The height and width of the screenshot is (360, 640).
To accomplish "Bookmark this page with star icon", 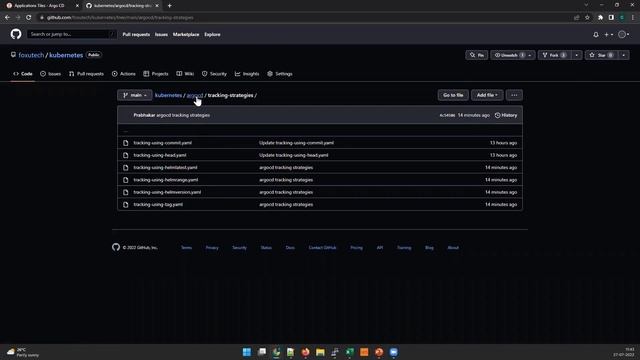I will 587,18.
